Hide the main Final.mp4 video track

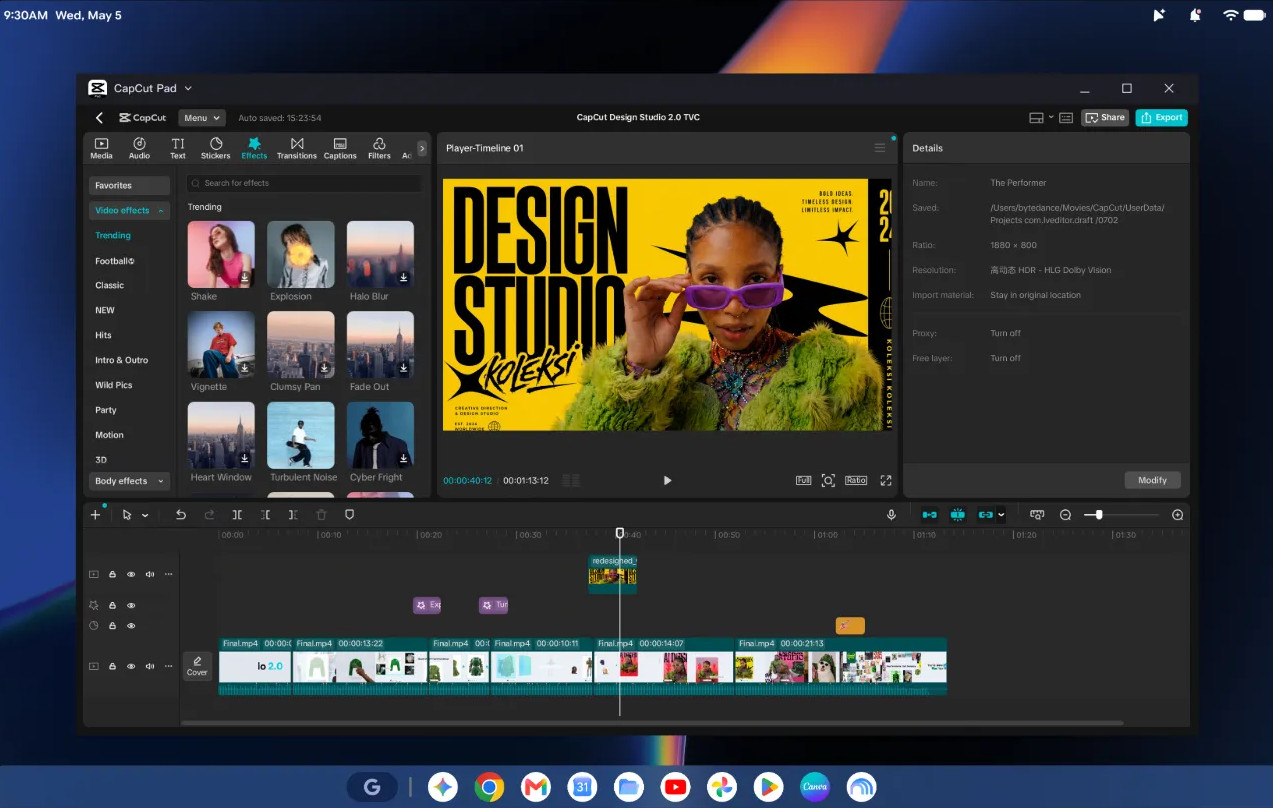(x=131, y=666)
